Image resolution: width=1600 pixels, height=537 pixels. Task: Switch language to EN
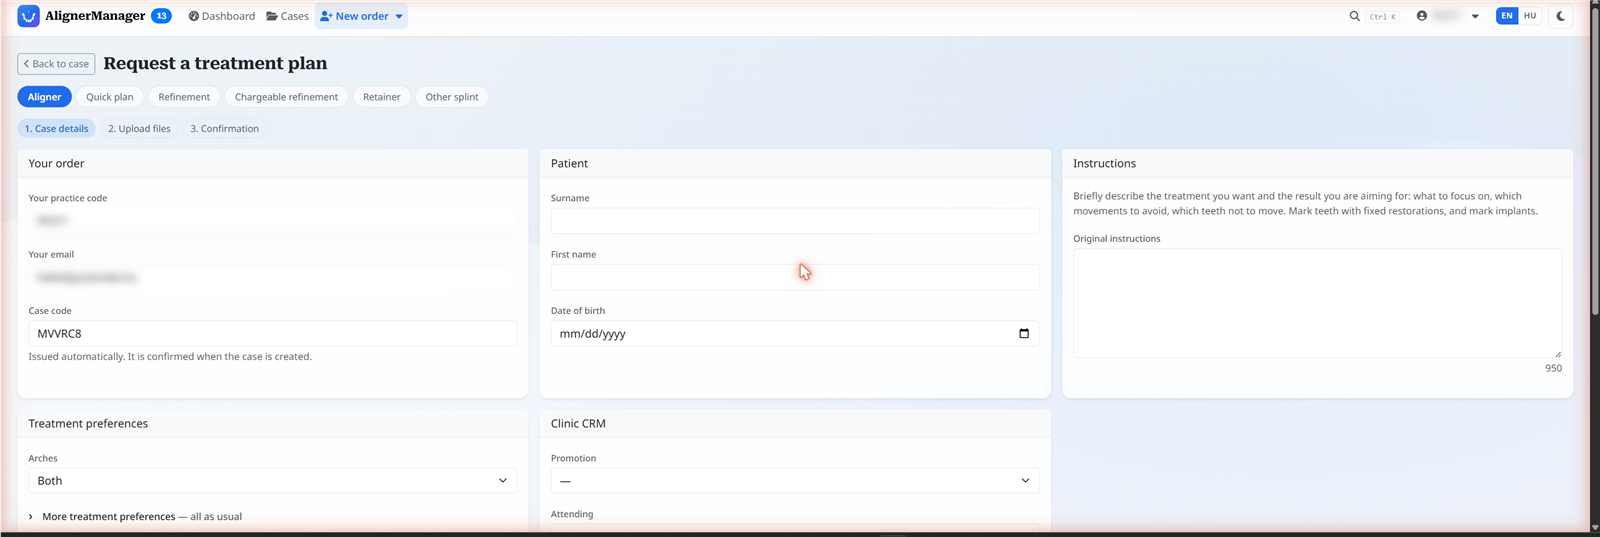point(1507,16)
